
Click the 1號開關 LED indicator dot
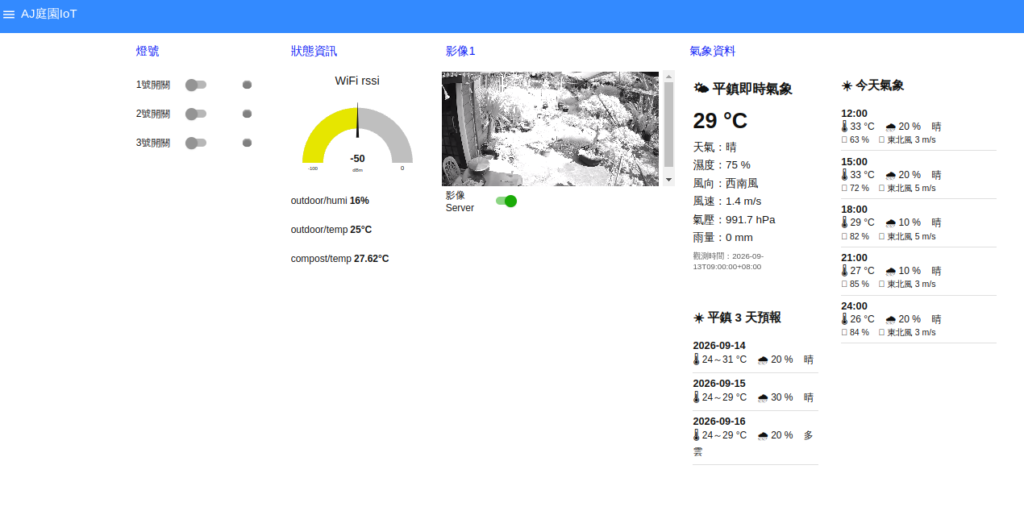(x=247, y=85)
